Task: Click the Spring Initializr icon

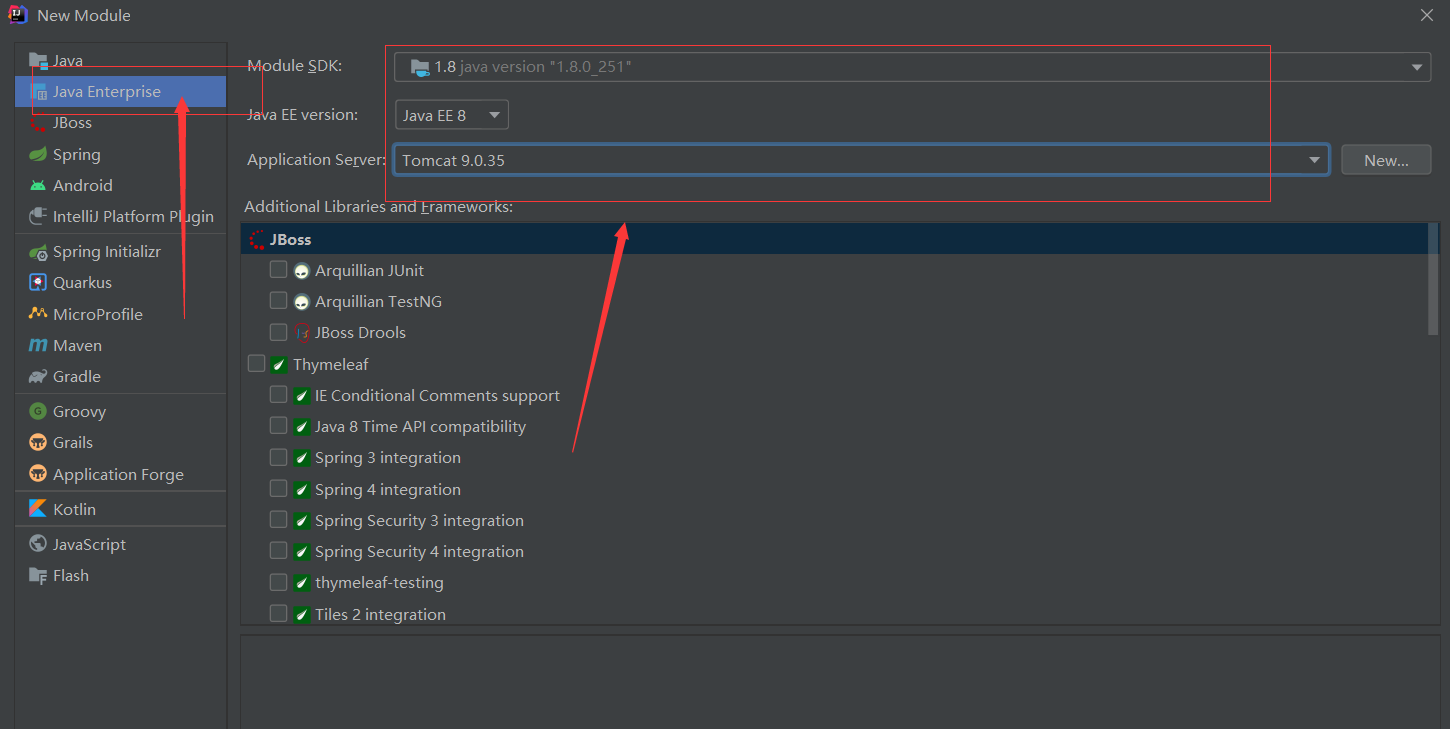Action: (x=38, y=252)
